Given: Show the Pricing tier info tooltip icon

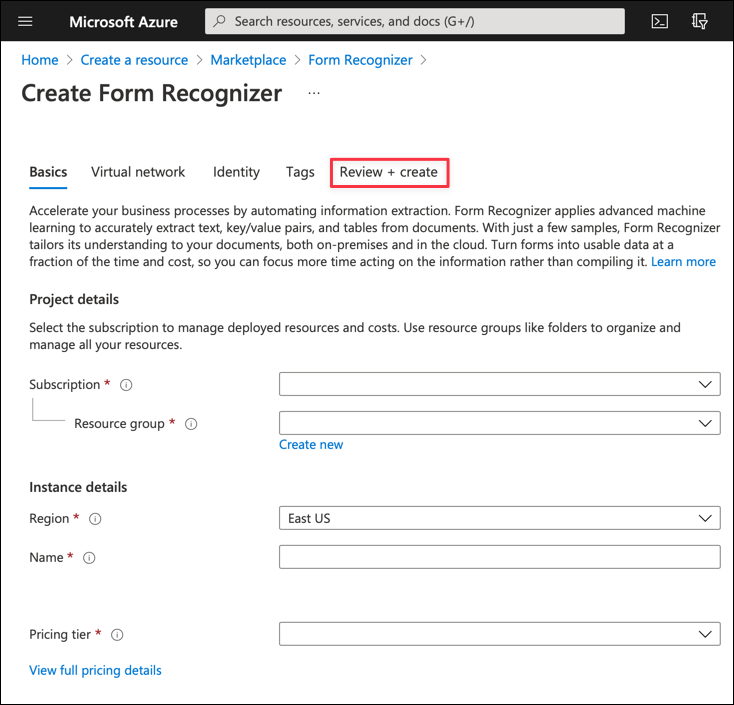Looking at the screenshot, I should point(117,634).
